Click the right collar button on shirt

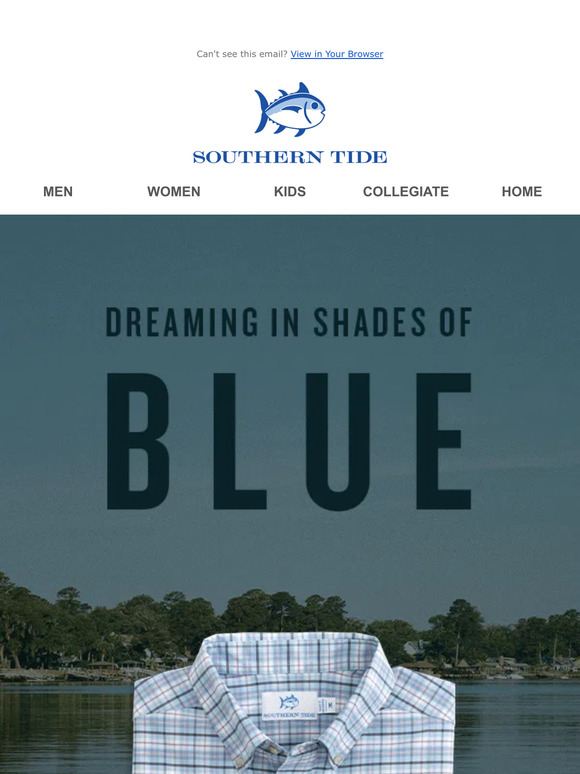tap(336, 758)
